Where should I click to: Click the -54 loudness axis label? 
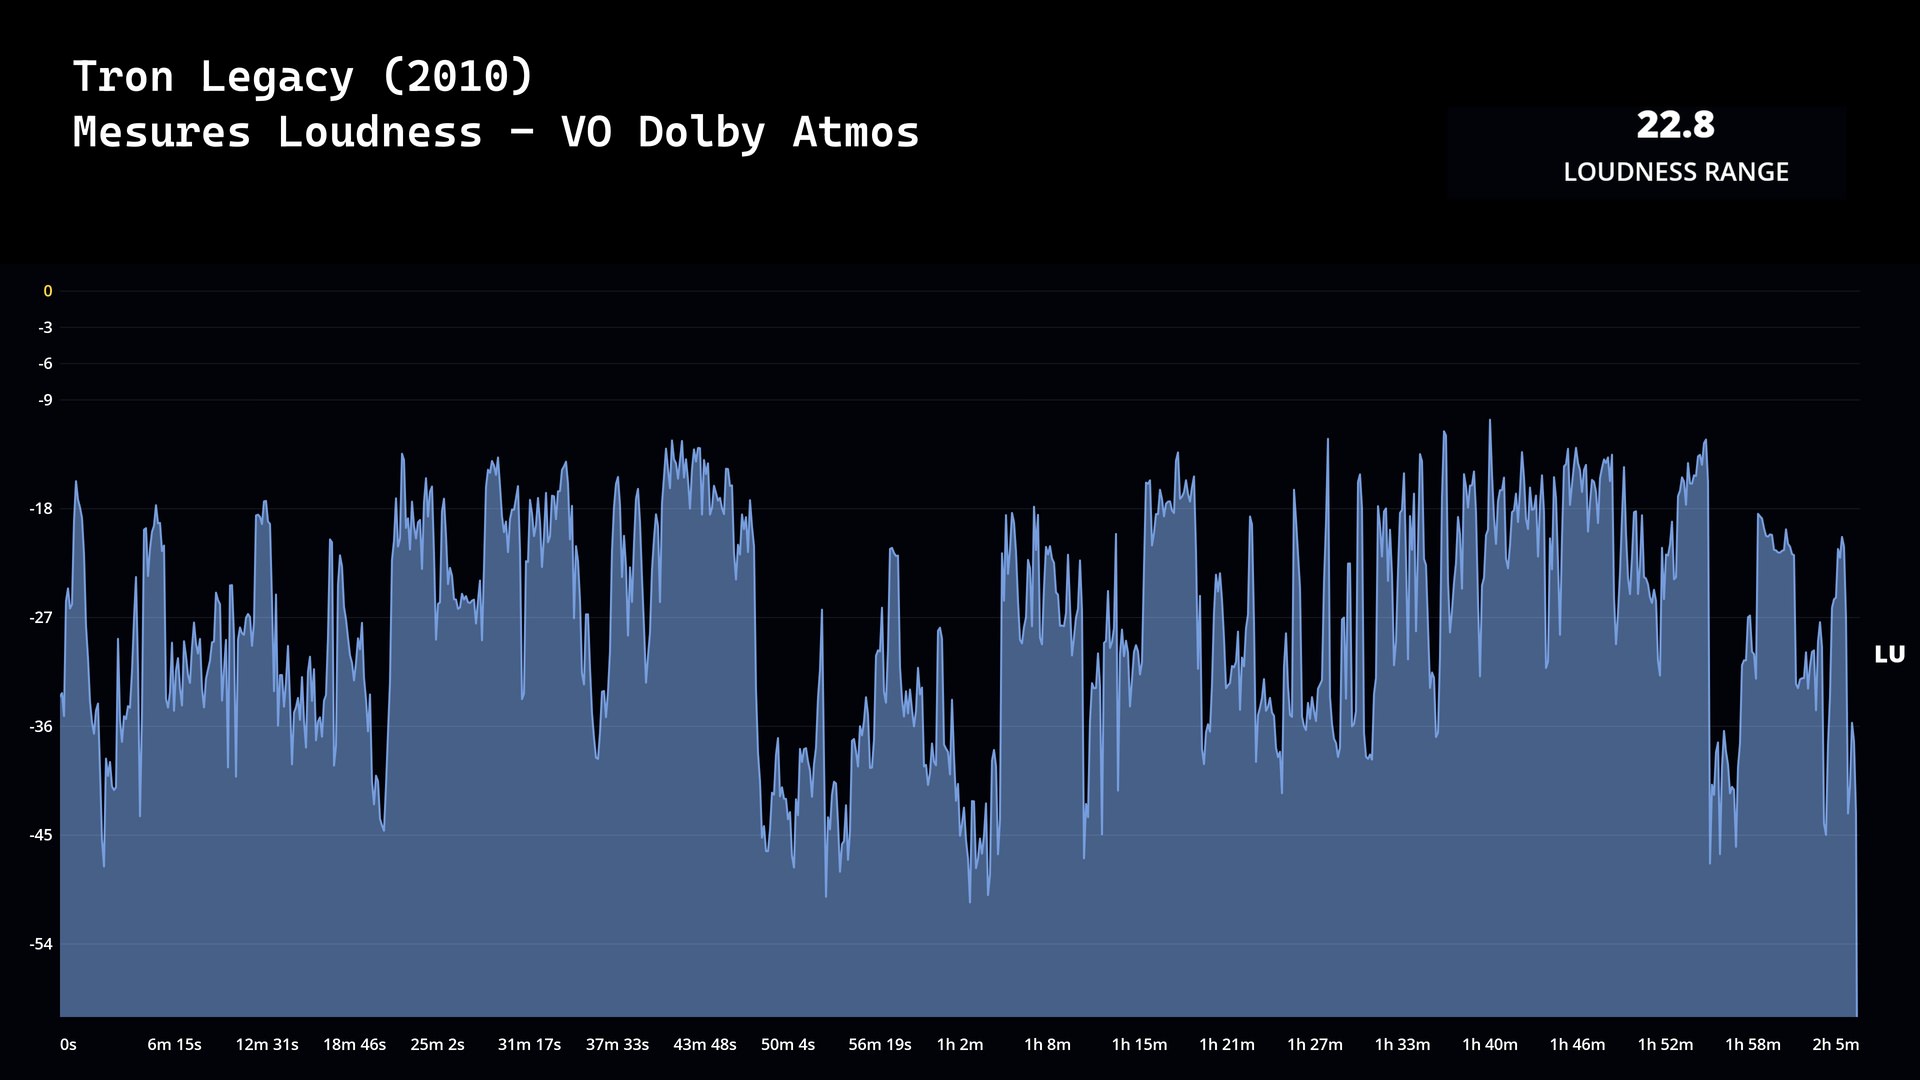coord(41,944)
